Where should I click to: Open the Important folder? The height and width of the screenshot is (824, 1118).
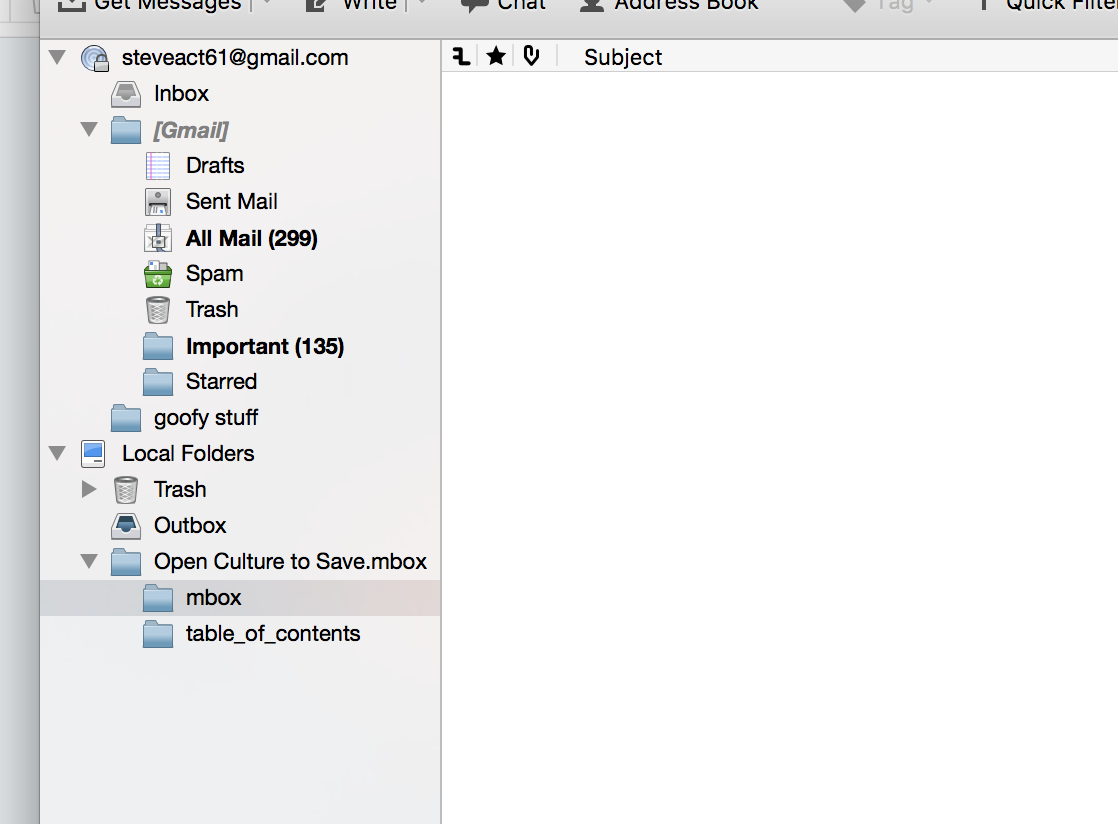(x=264, y=346)
